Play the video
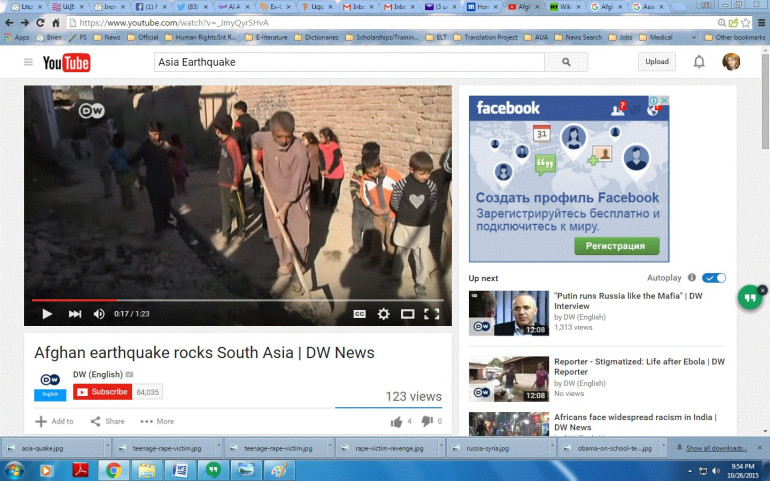 [47, 313]
